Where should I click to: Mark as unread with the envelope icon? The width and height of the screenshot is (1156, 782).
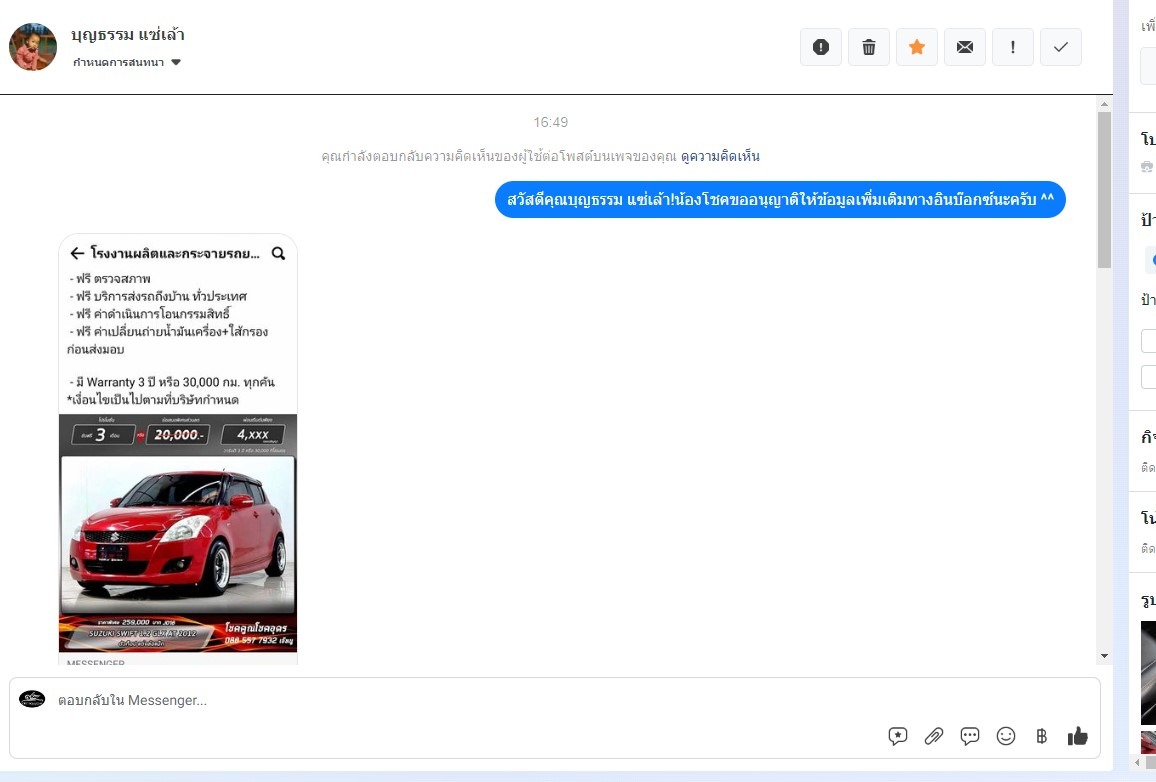tap(964, 47)
